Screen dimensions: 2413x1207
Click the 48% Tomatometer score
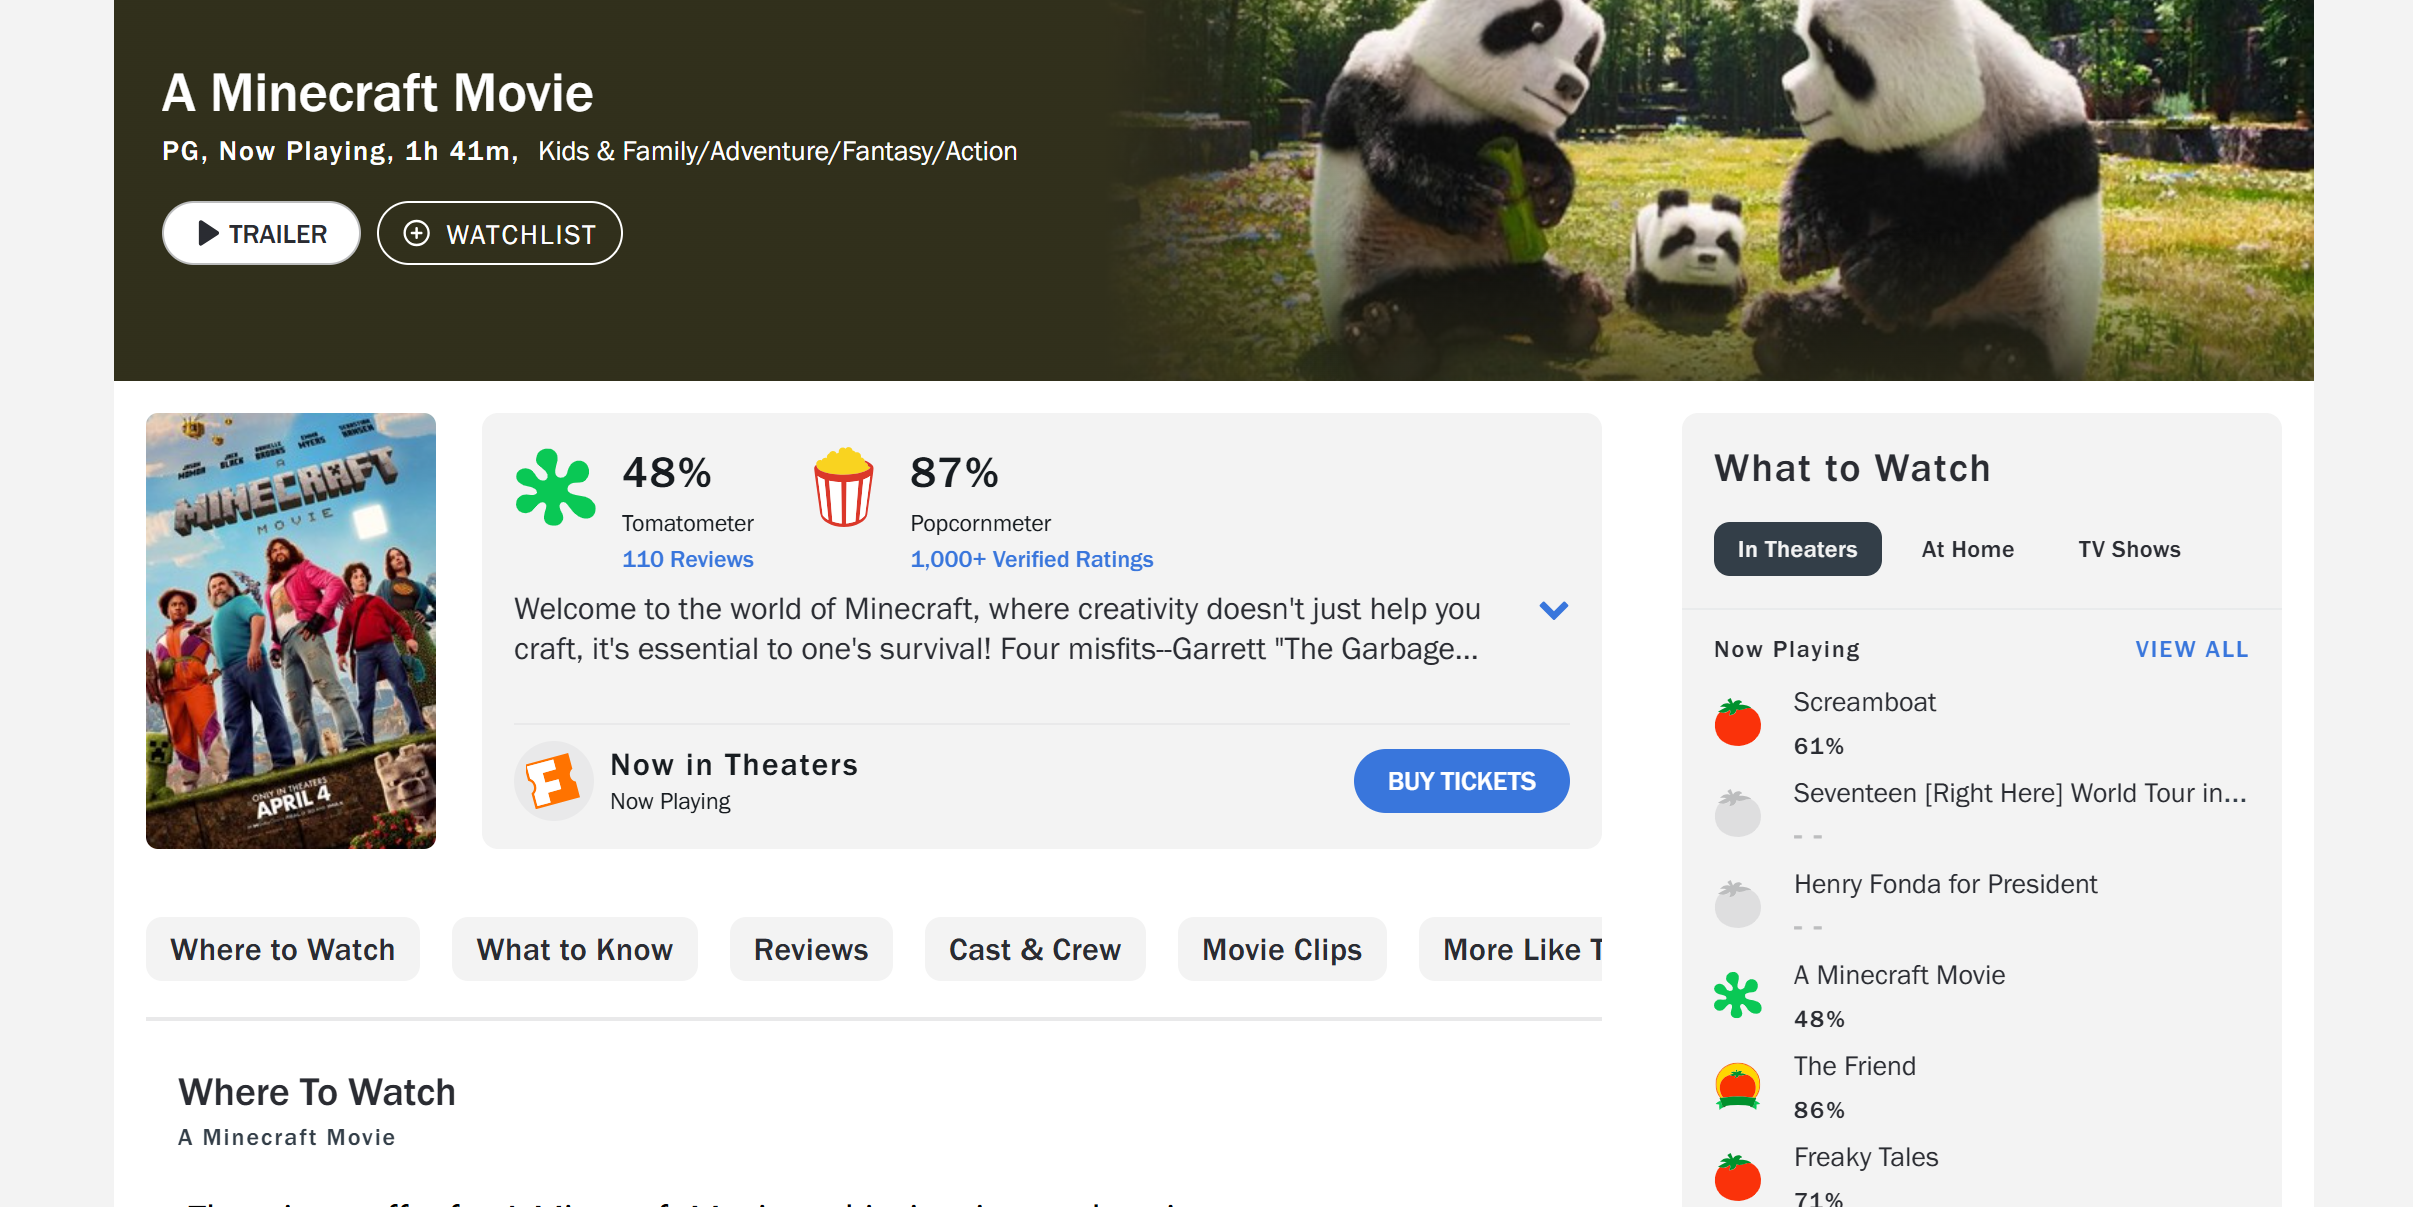667,473
